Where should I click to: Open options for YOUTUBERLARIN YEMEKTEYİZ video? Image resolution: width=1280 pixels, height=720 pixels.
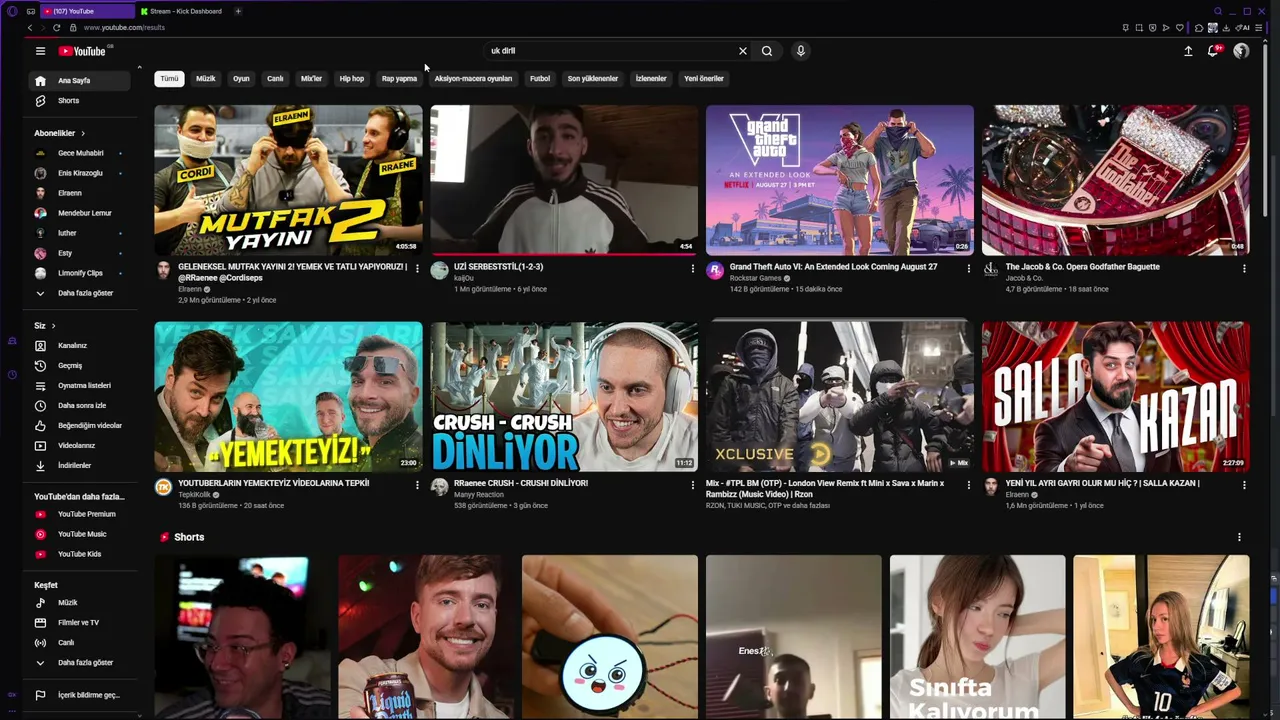point(417,485)
